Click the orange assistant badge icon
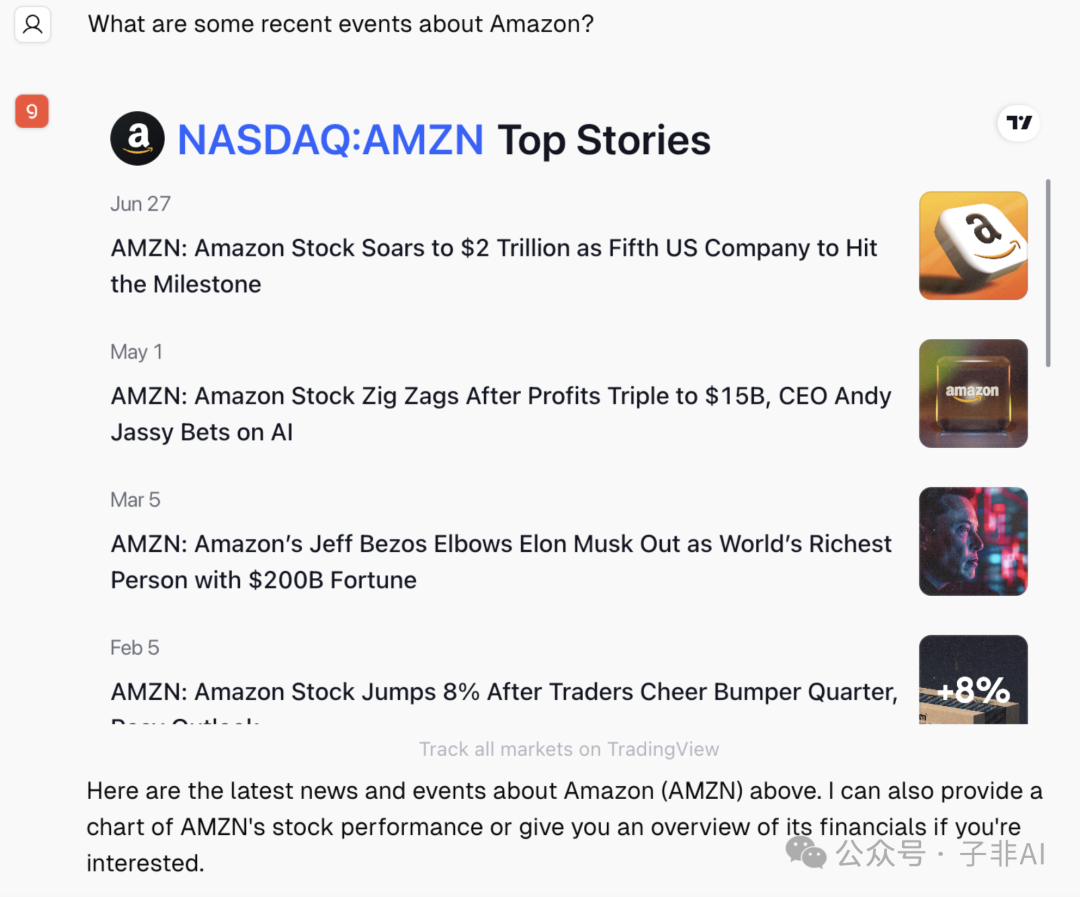The width and height of the screenshot is (1080, 897). pyautogui.click(x=32, y=111)
